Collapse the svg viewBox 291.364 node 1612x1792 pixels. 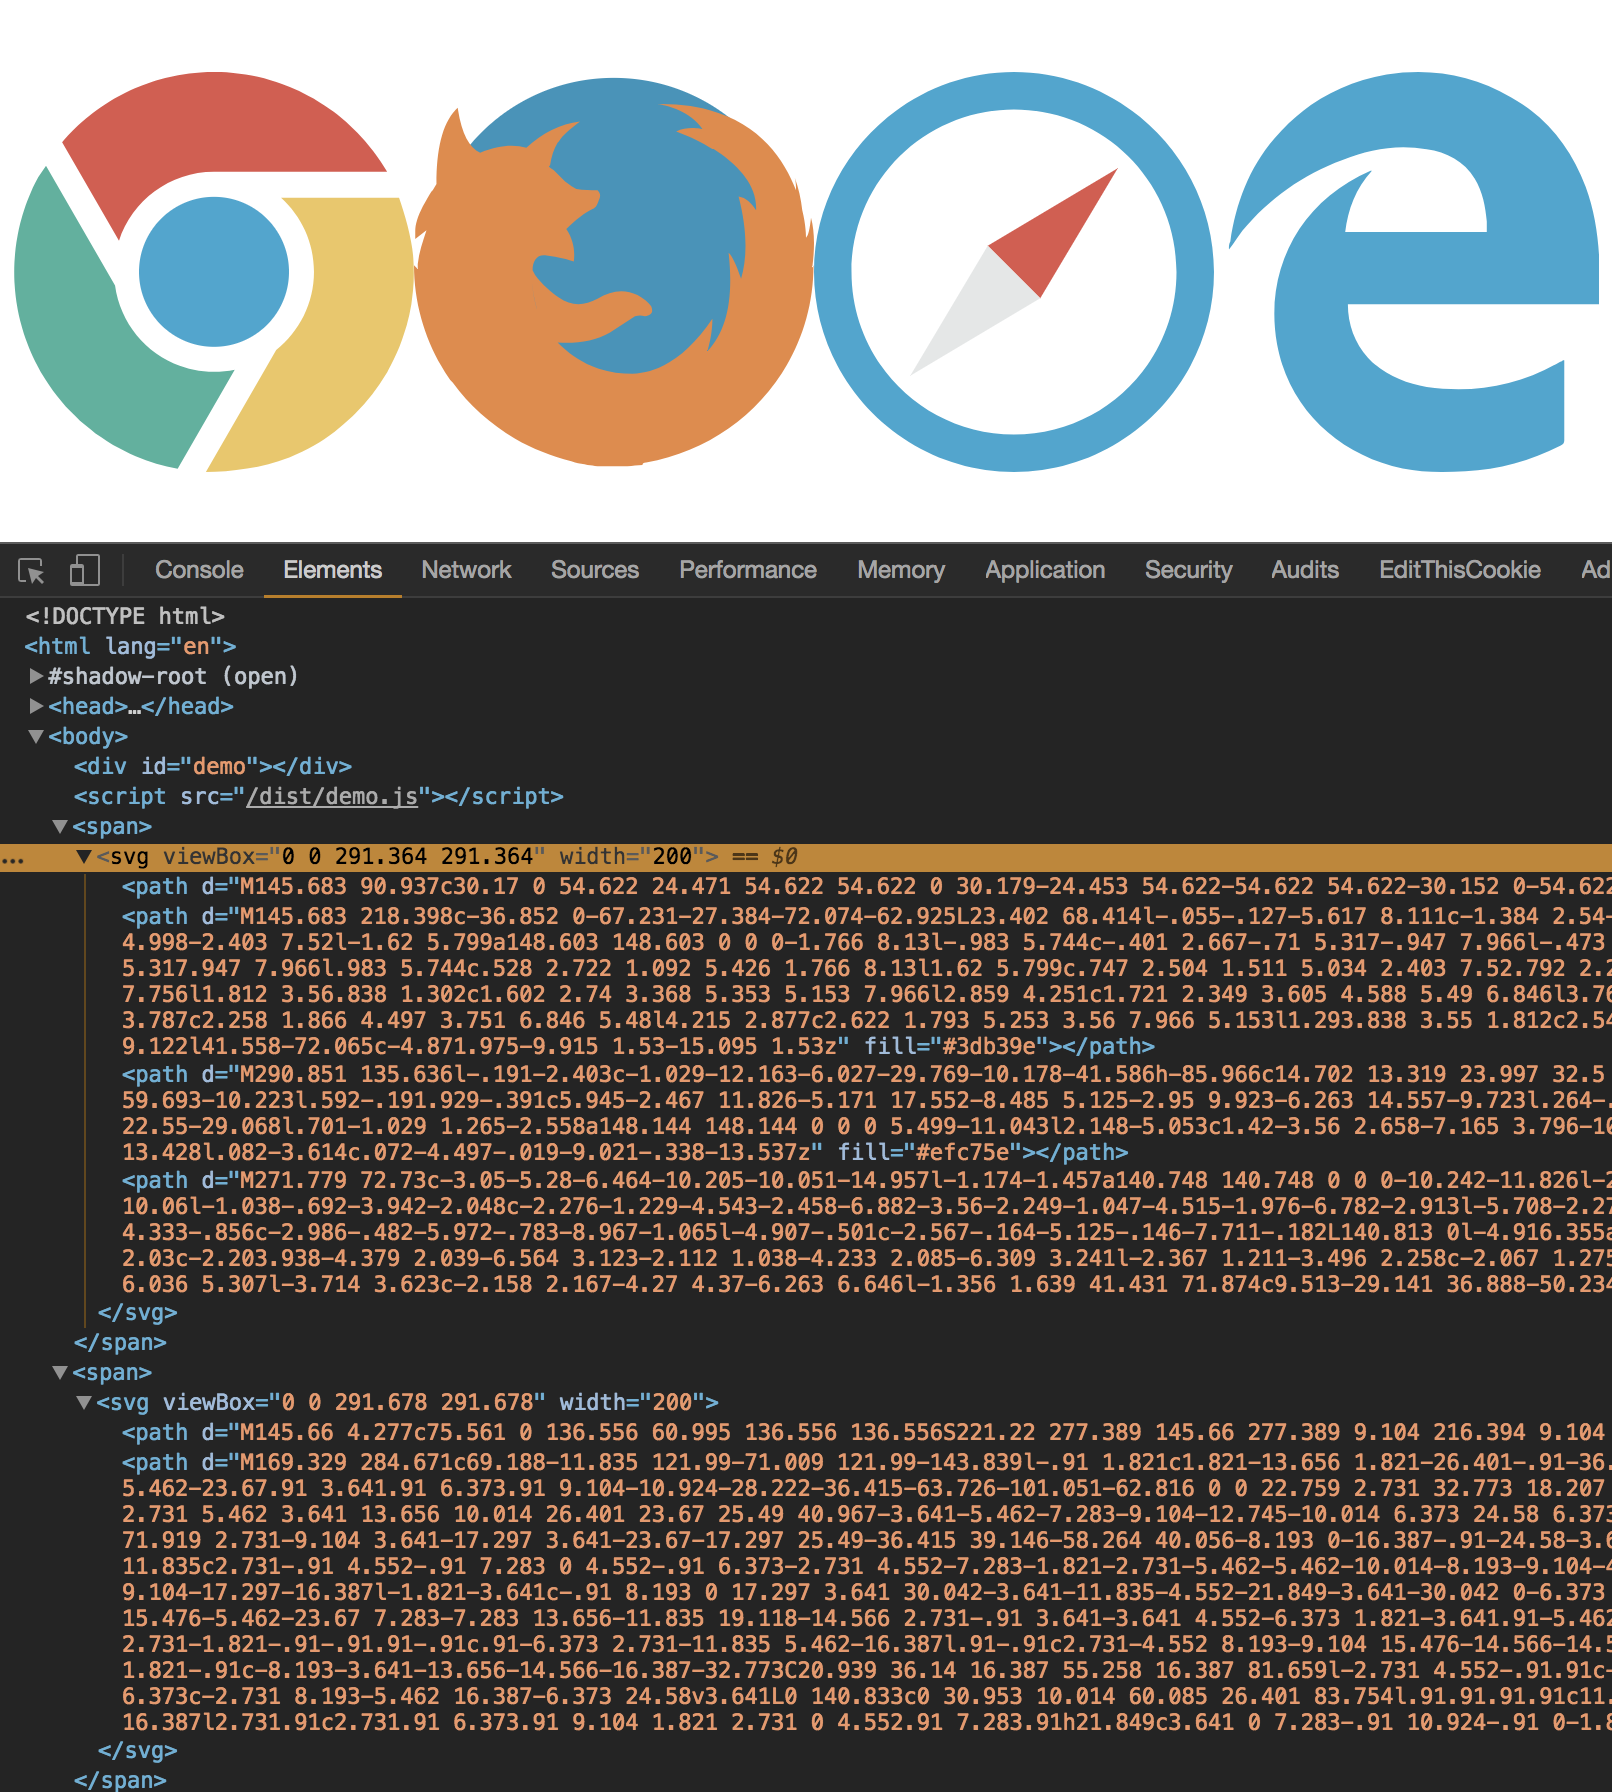[x=84, y=856]
